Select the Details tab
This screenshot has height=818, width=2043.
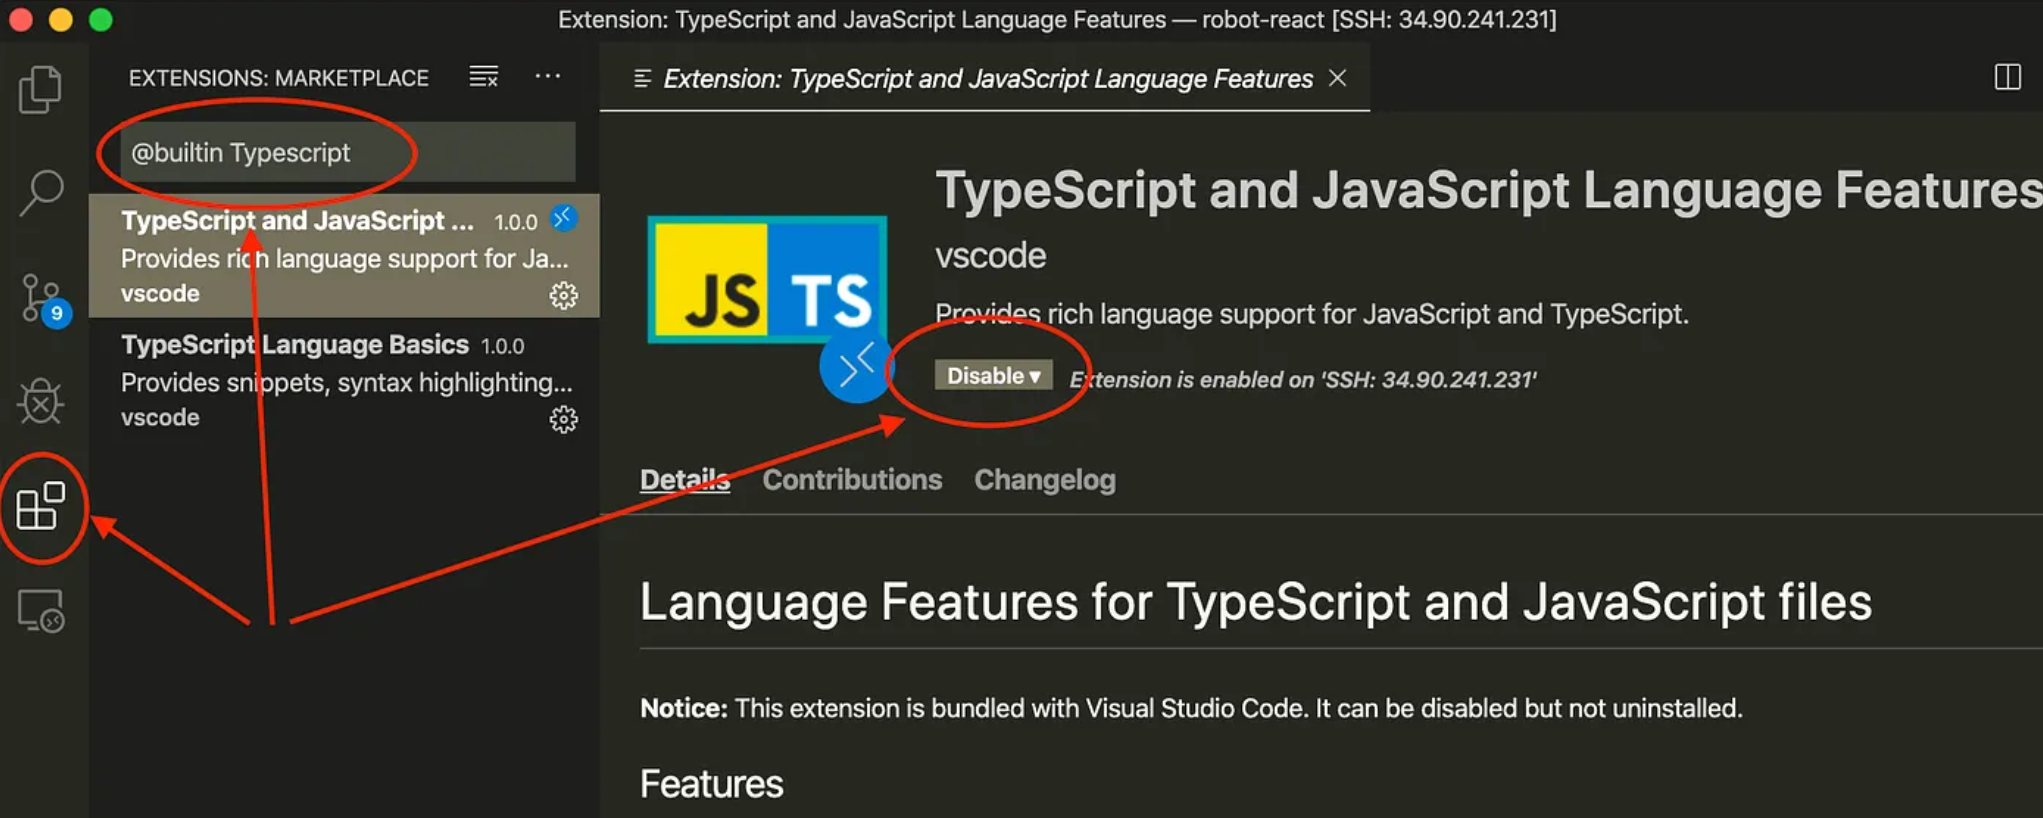tap(684, 480)
